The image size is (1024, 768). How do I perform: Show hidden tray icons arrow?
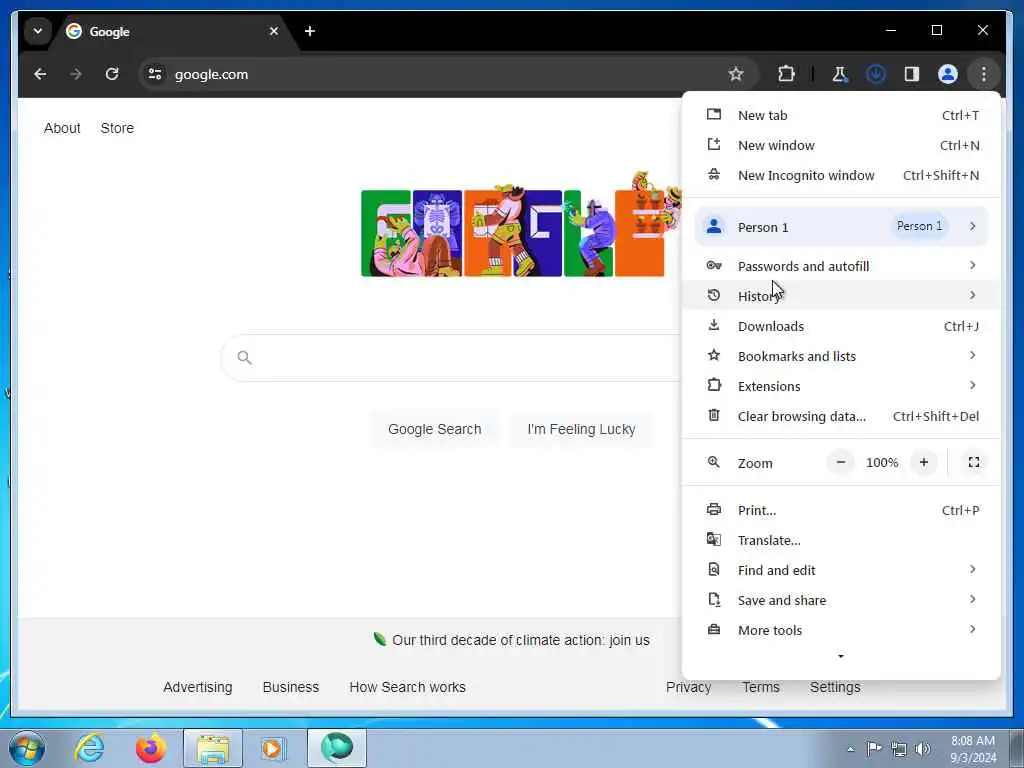point(850,749)
